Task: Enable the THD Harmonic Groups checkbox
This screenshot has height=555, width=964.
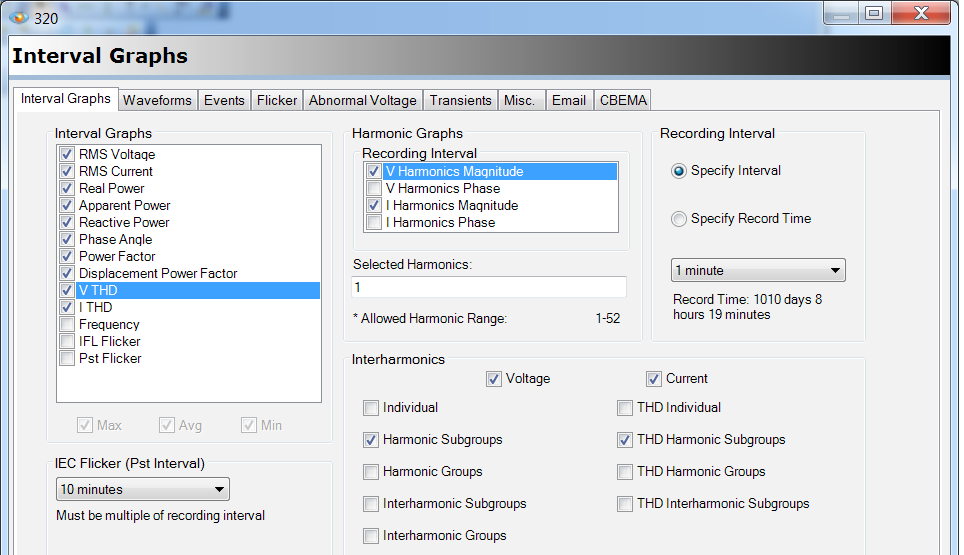Action: pyautogui.click(x=625, y=471)
